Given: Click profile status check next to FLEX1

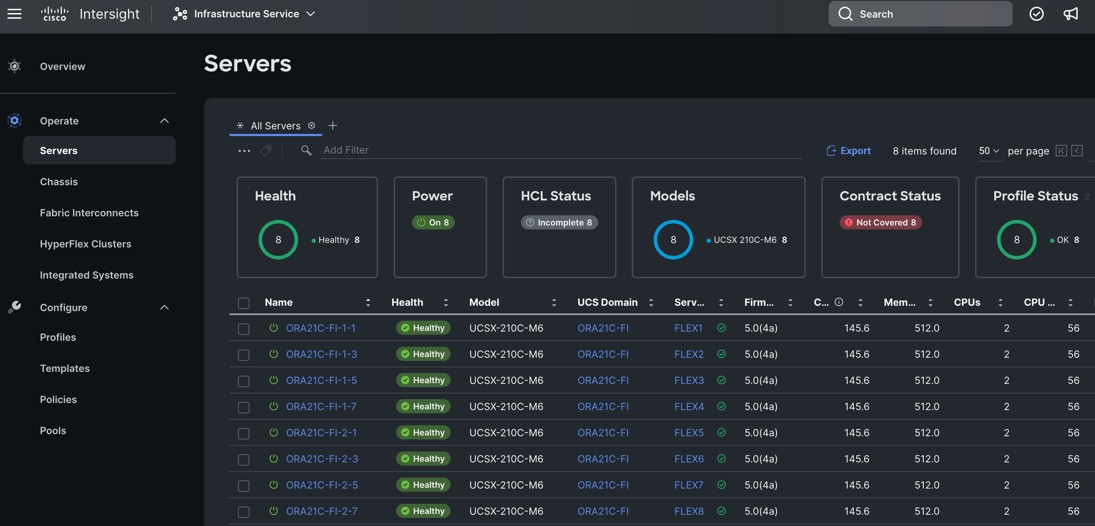Looking at the screenshot, I should point(721,328).
